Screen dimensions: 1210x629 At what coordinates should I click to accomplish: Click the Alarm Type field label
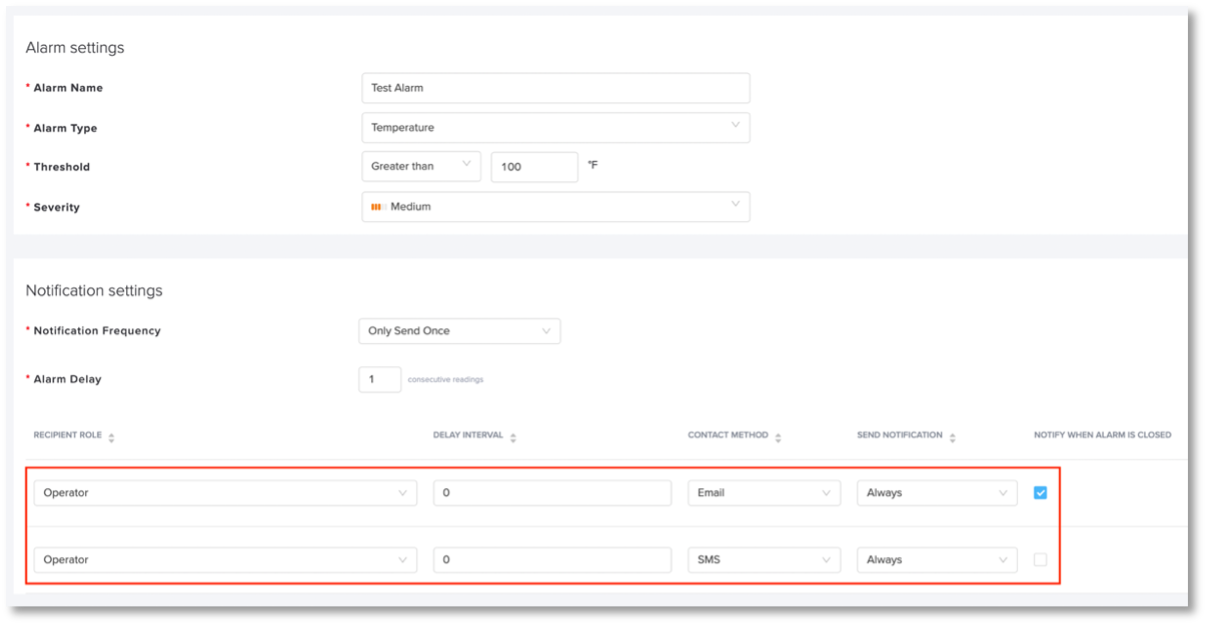tap(66, 128)
